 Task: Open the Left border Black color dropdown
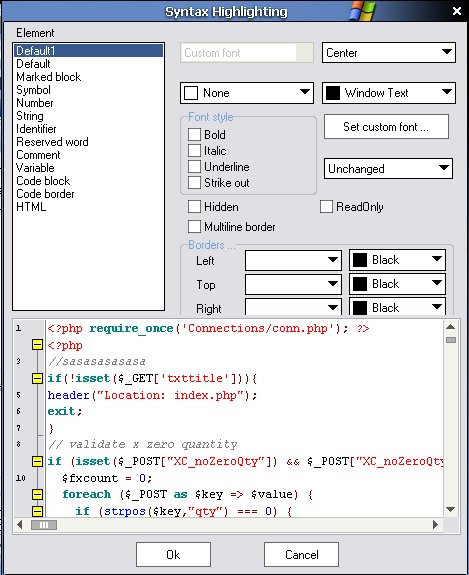397,260
